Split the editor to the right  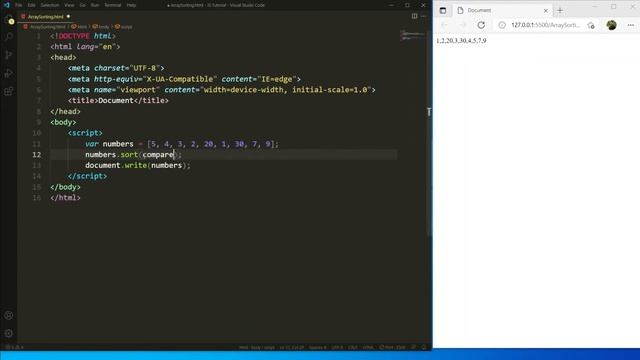tap(414, 16)
